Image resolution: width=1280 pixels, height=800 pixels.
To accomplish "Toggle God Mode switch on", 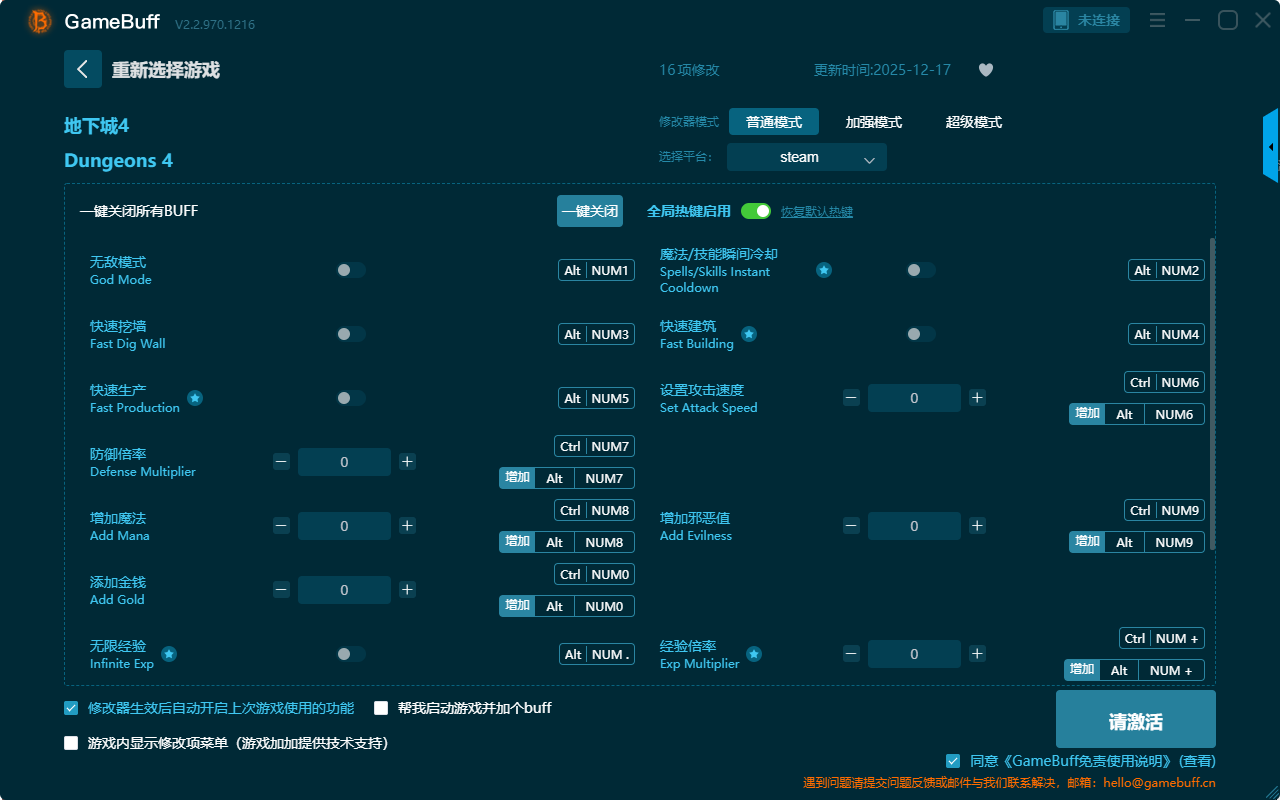I will click(x=351, y=270).
